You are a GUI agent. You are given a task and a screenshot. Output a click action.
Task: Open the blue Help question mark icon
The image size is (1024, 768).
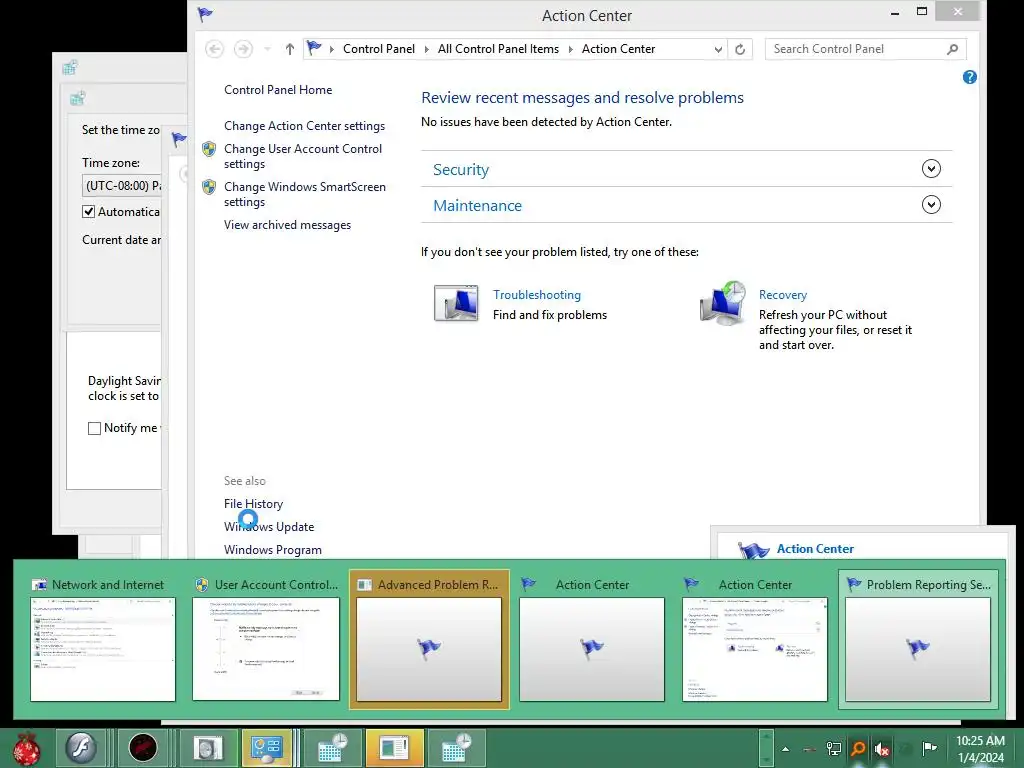[x=970, y=77]
